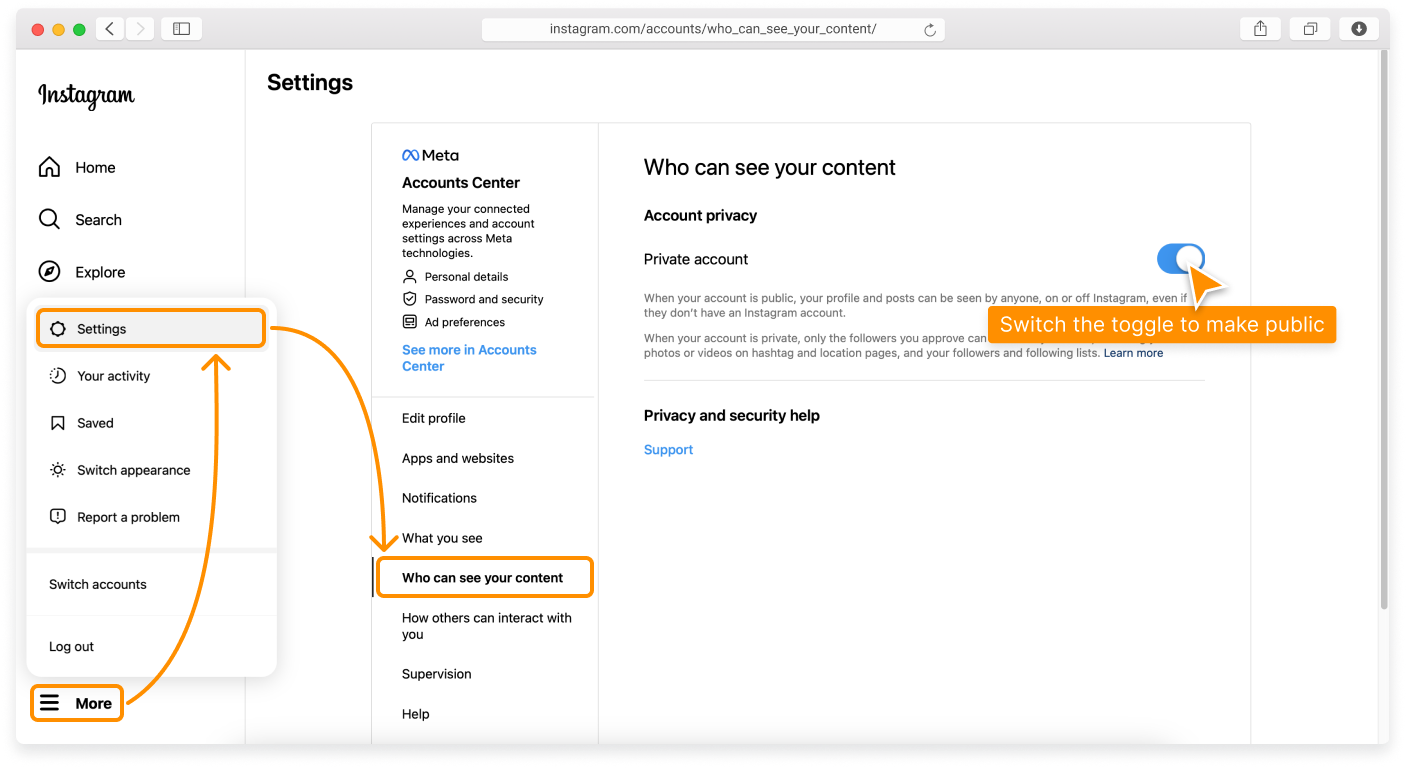Screen dimensions: 1406x768
Task: Click the Personal details person icon
Action: click(x=410, y=276)
